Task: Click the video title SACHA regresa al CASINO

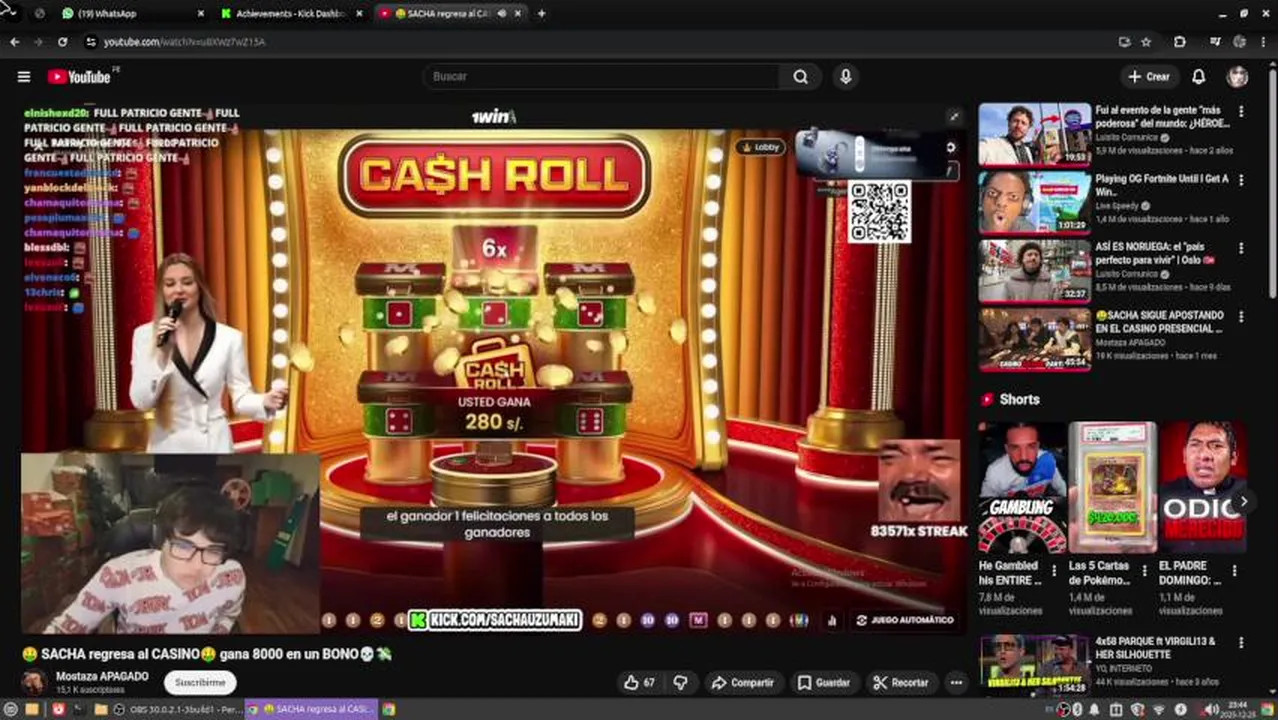Action: pyautogui.click(x=207, y=653)
